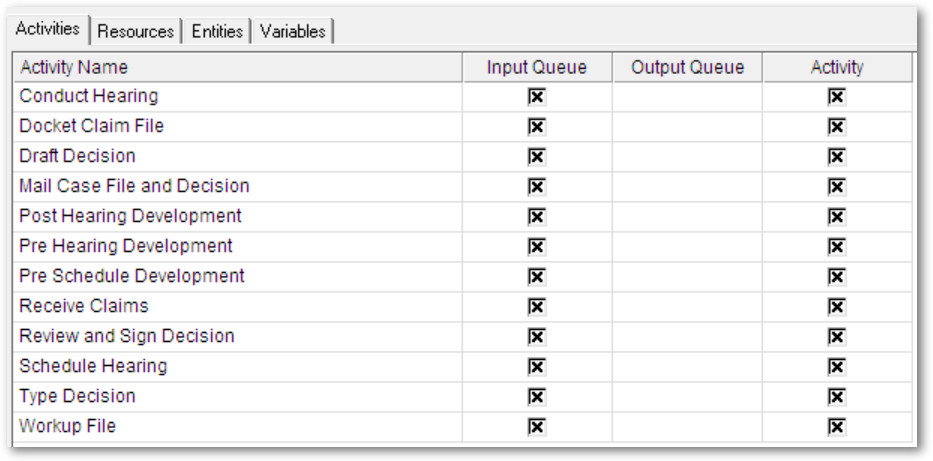Select the Review and Sign Decision row

pyautogui.click(x=462, y=336)
